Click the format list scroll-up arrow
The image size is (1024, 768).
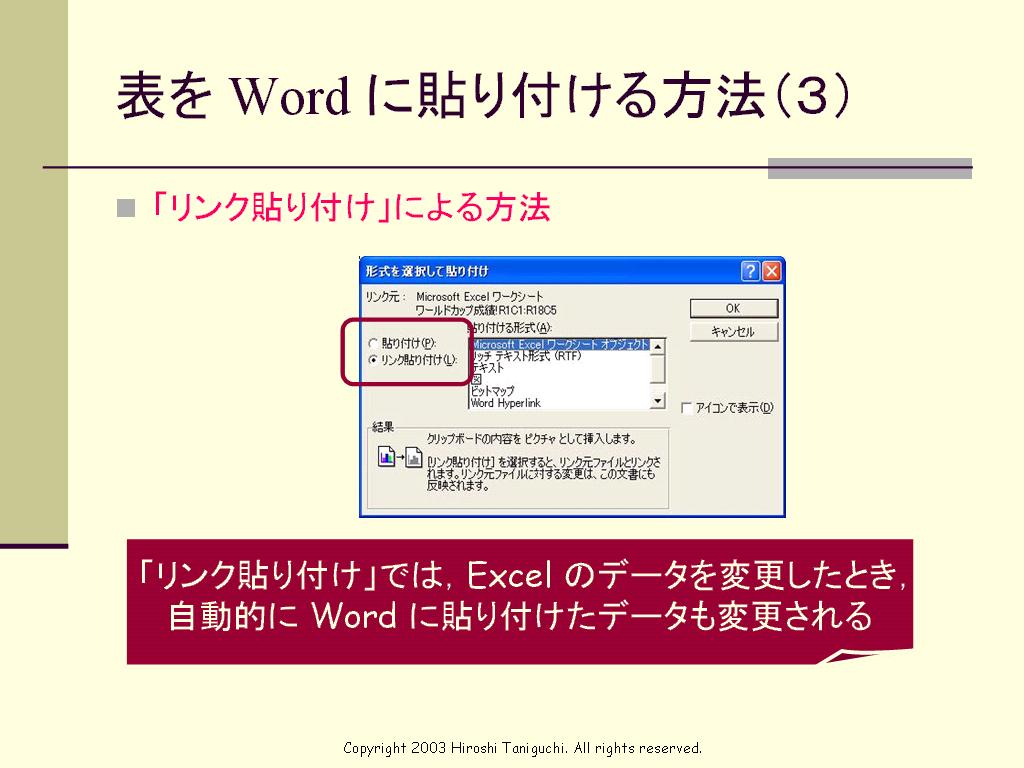658,347
